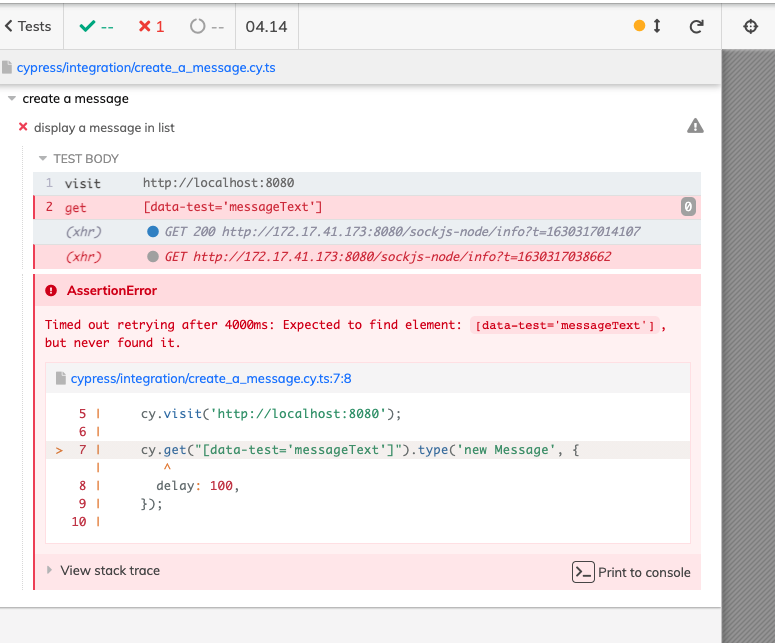Click the AssertionError exclamation icon

(51, 291)
